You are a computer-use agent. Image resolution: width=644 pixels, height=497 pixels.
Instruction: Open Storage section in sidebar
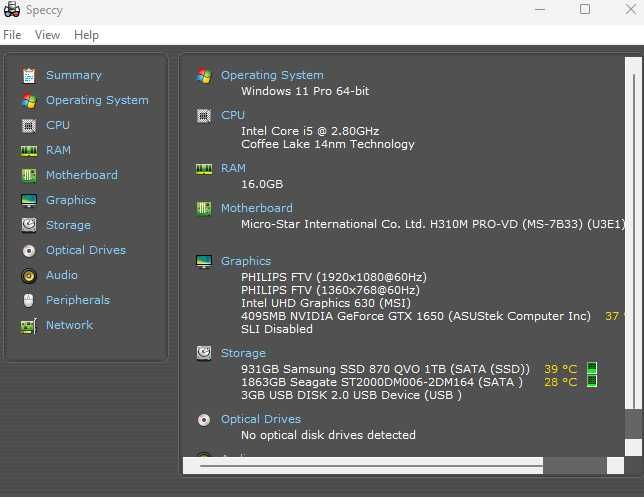tap(69, 225)
